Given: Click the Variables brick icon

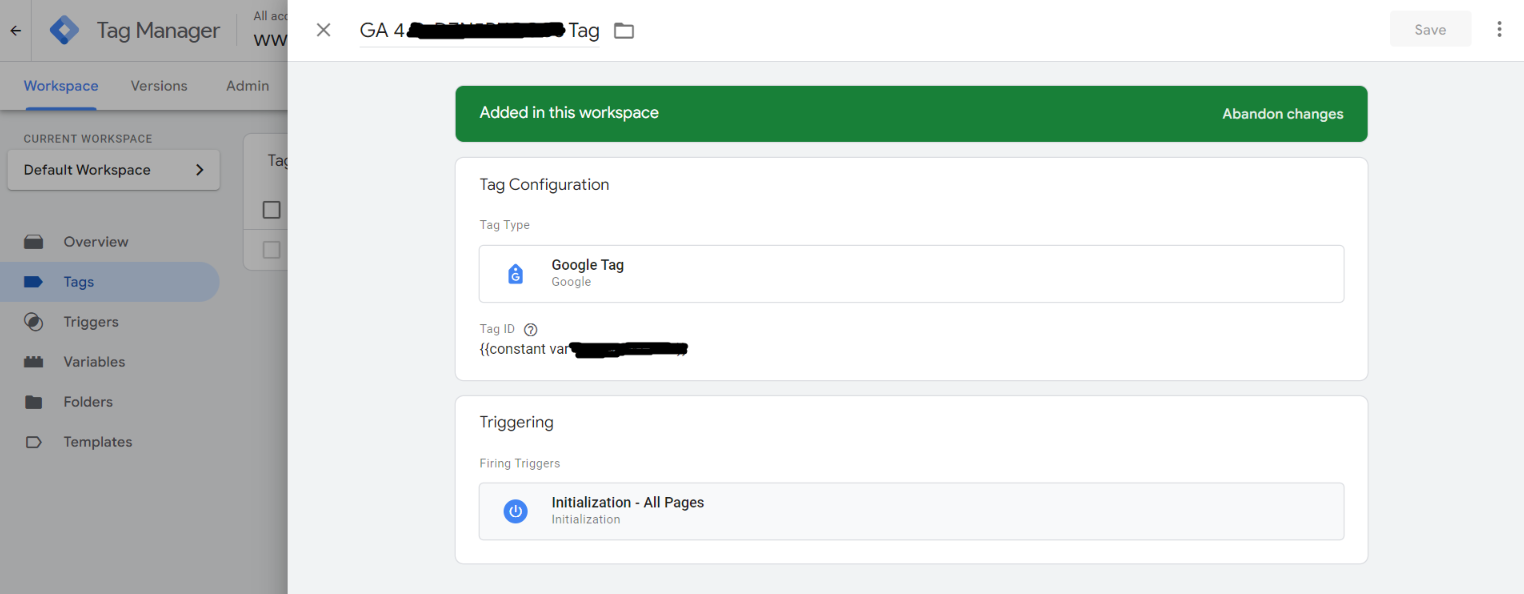Looking at the screenshot, I should click(x=33, y=362).
